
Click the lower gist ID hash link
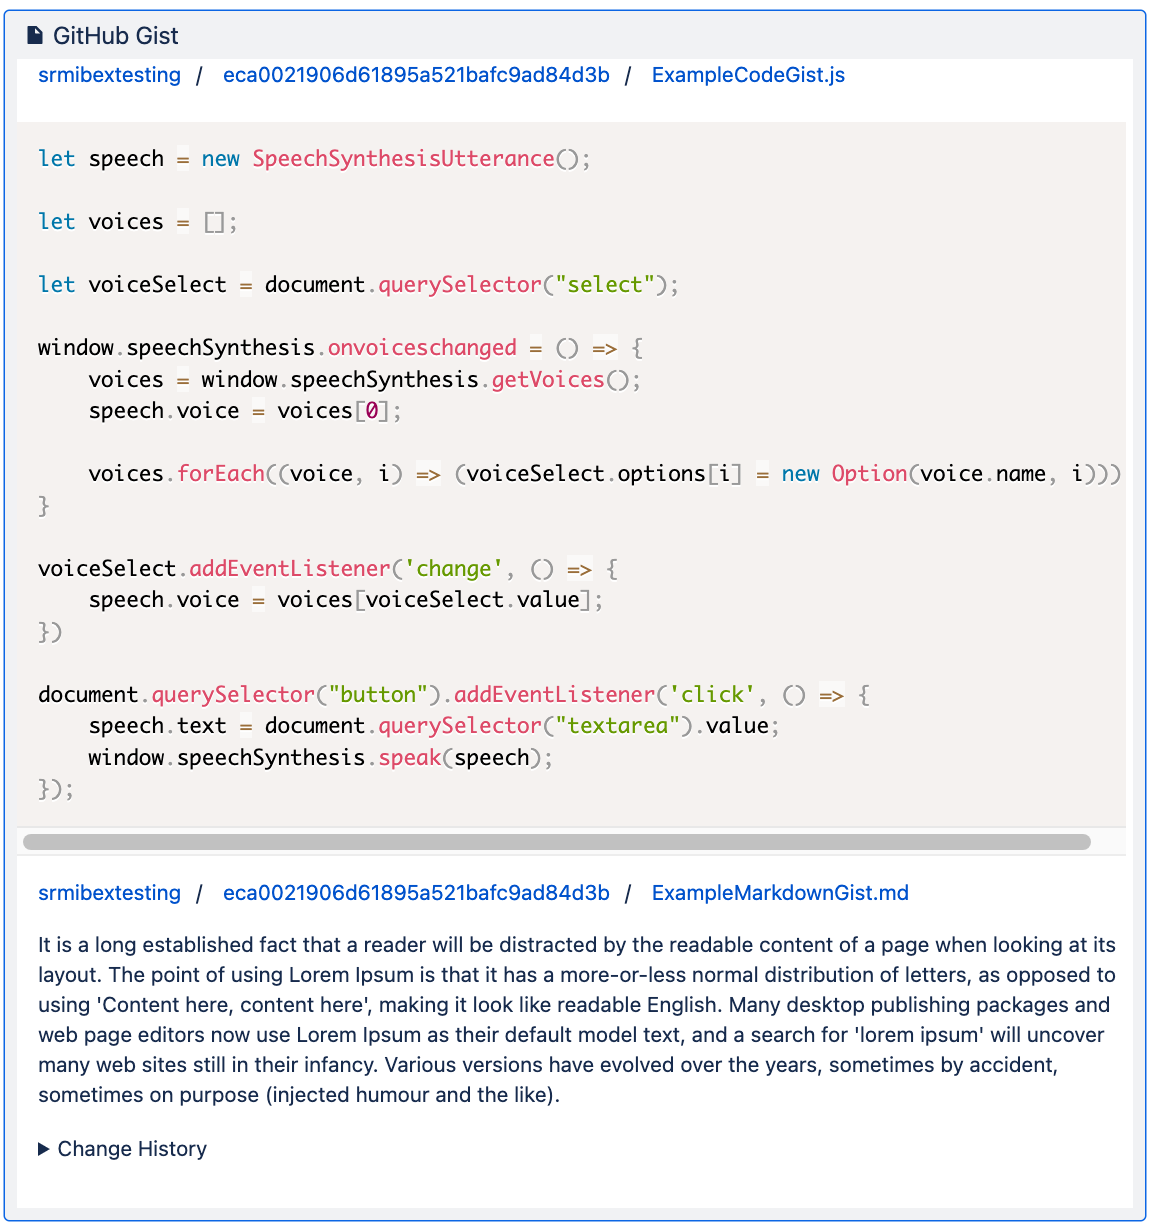pyautogui.click(x=416, y=893)
